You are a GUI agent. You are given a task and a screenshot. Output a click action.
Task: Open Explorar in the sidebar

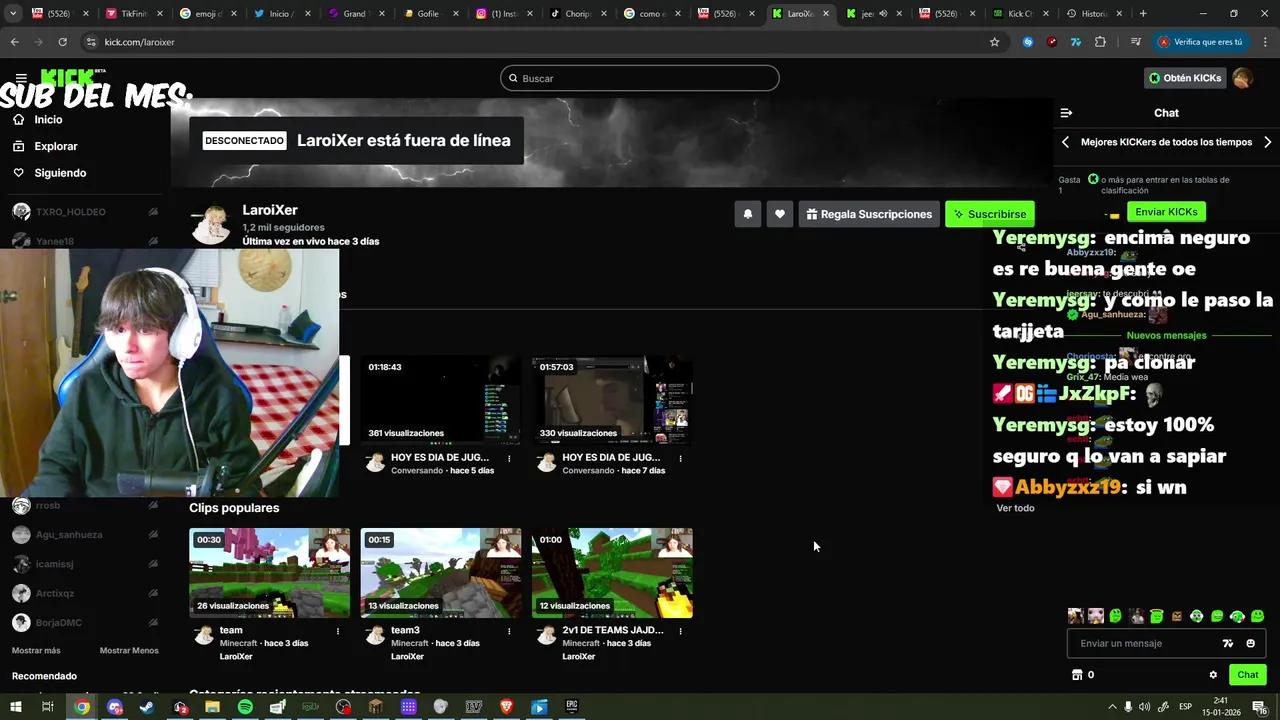click(x=56, y=146)
